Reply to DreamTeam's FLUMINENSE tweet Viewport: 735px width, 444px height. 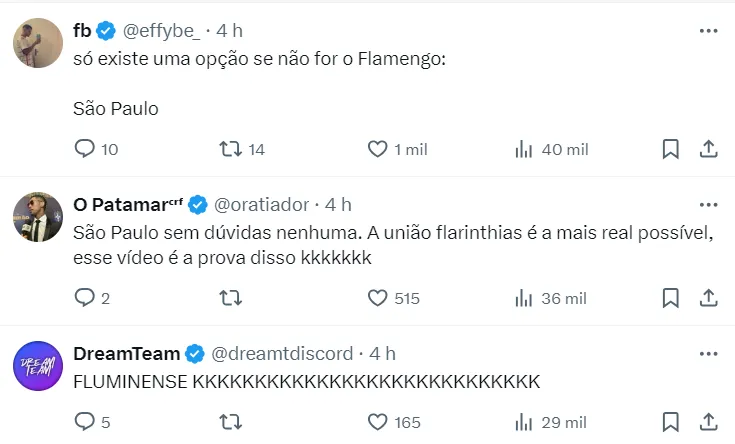pos(85,422)
